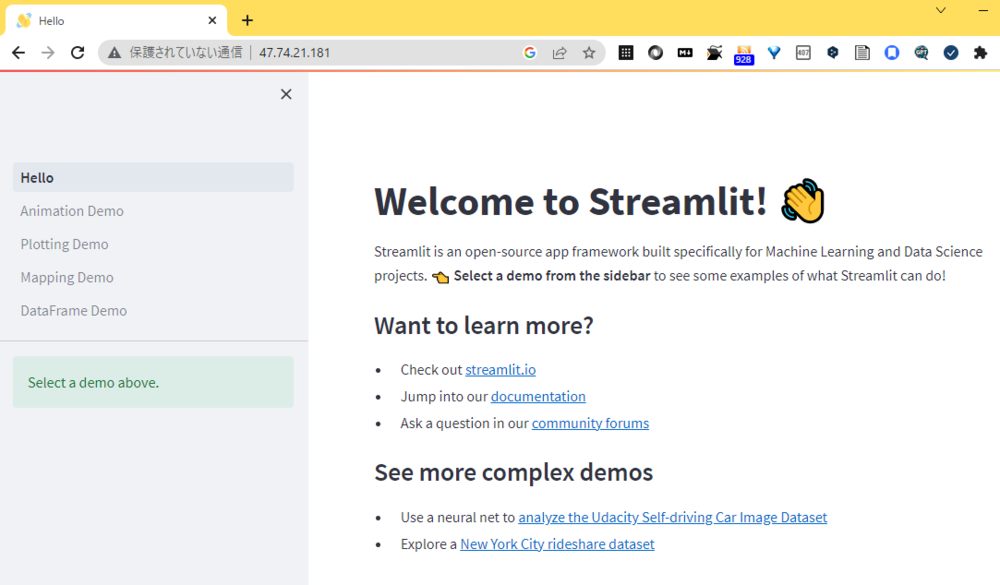The width and height of the screenshot is (1000, 585).
Task: Open the extensions puzzle piece menu
Action: [980, 53]
